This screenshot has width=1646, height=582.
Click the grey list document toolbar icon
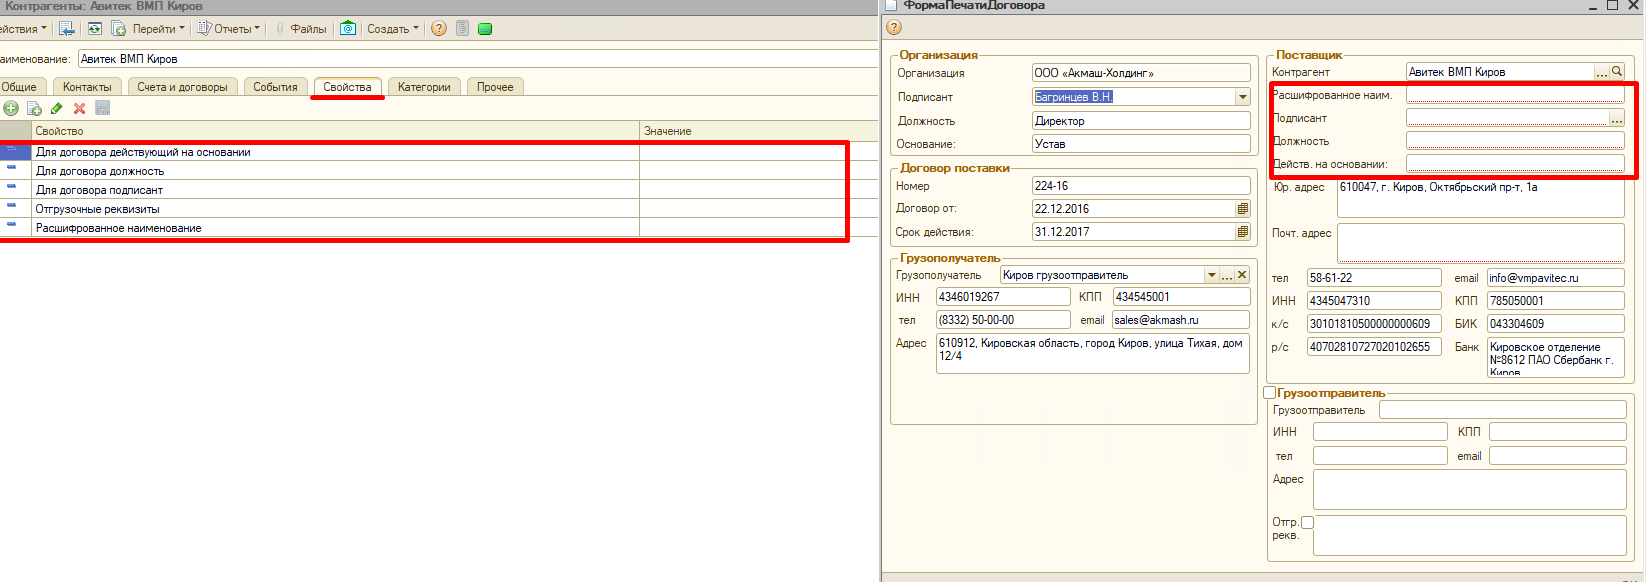pyautogui.click(x=462, y=28)
